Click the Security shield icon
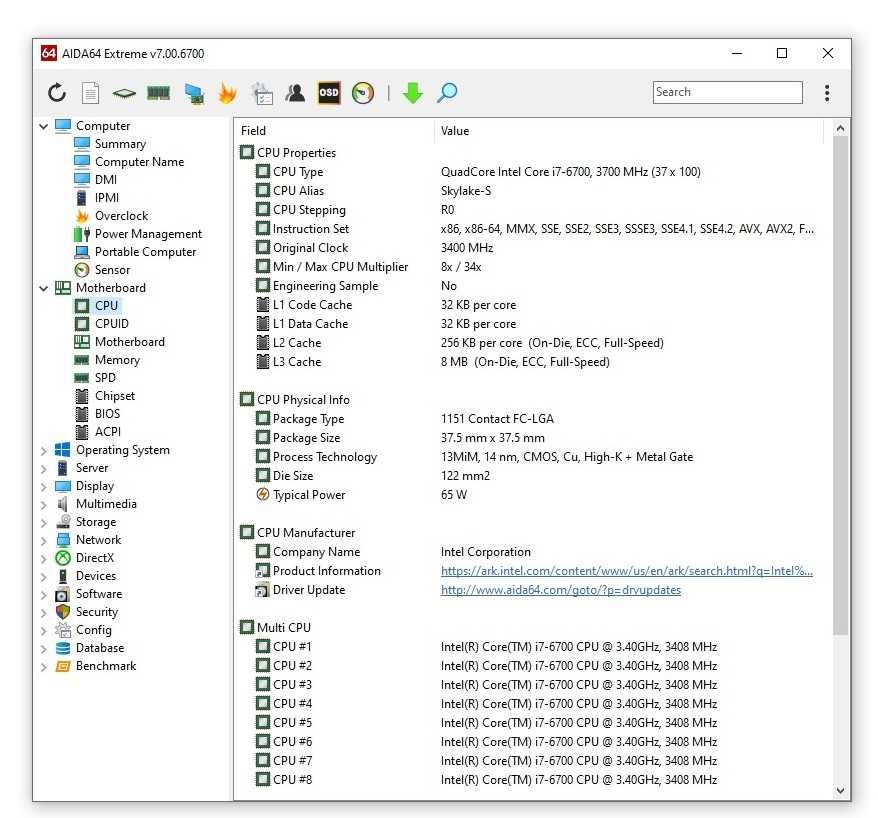The height and width of the screenshot is (818, 878). [63, 612]
